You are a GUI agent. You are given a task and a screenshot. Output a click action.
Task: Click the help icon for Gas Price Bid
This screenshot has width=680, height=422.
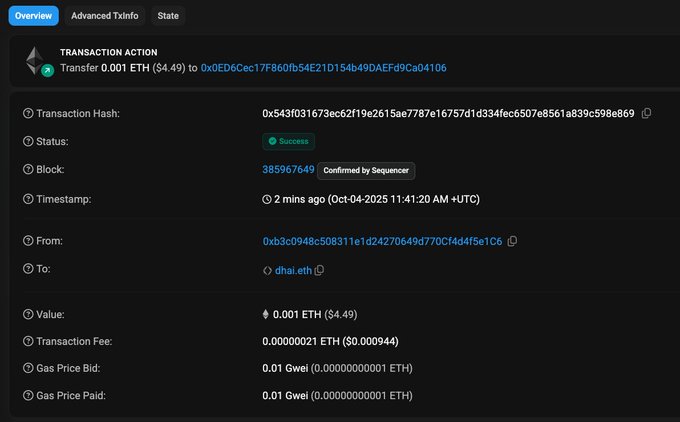click(x=28, y=368)
